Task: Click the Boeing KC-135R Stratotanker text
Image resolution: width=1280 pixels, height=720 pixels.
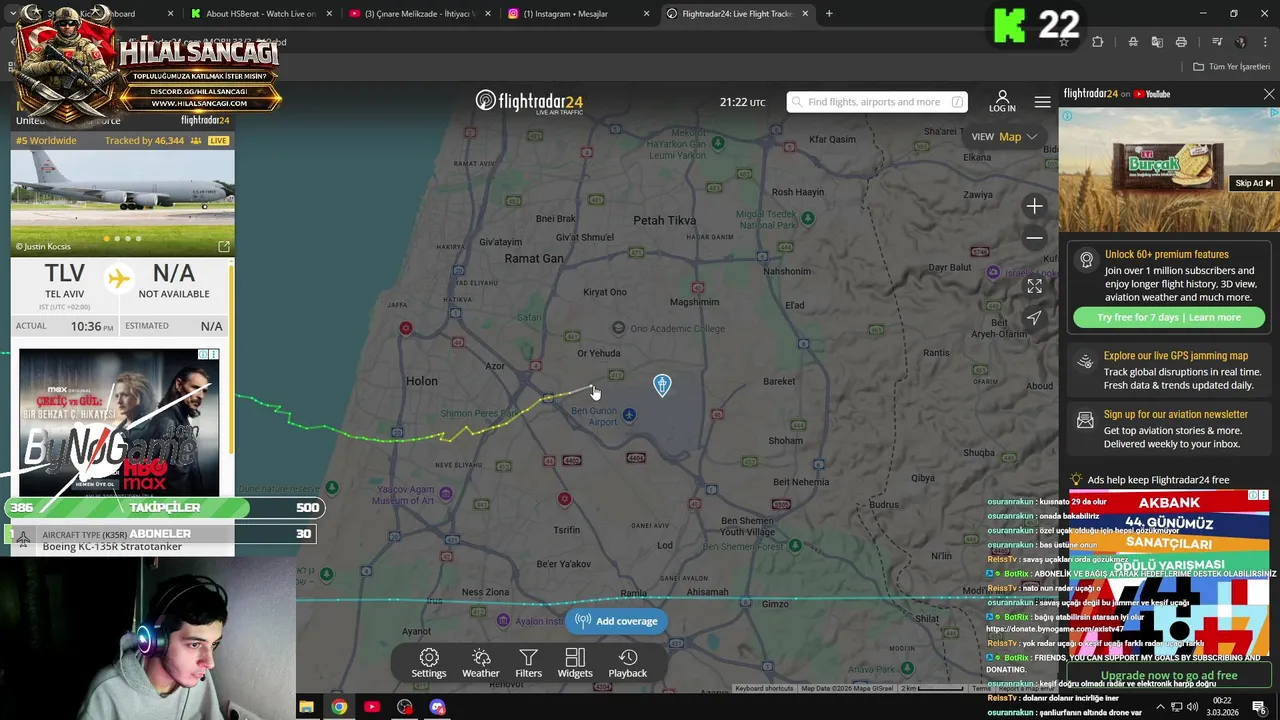Action: (112, 547)
